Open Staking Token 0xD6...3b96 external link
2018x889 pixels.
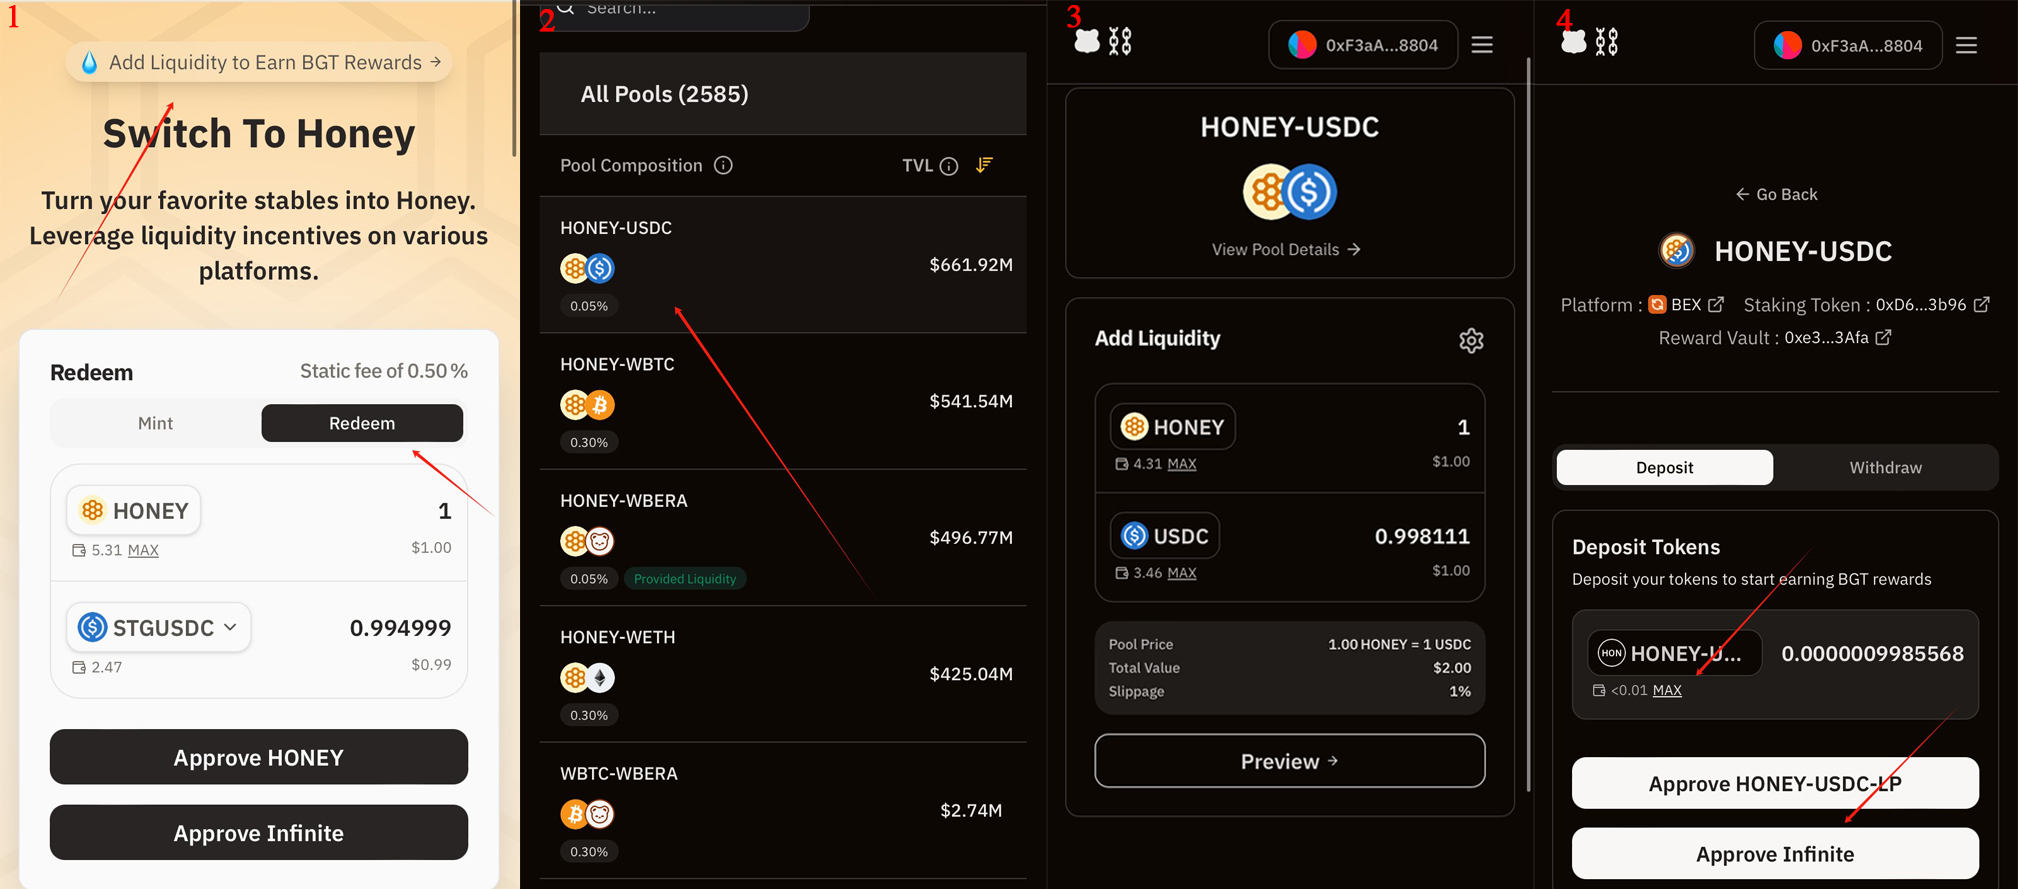tap(1981, 304)
